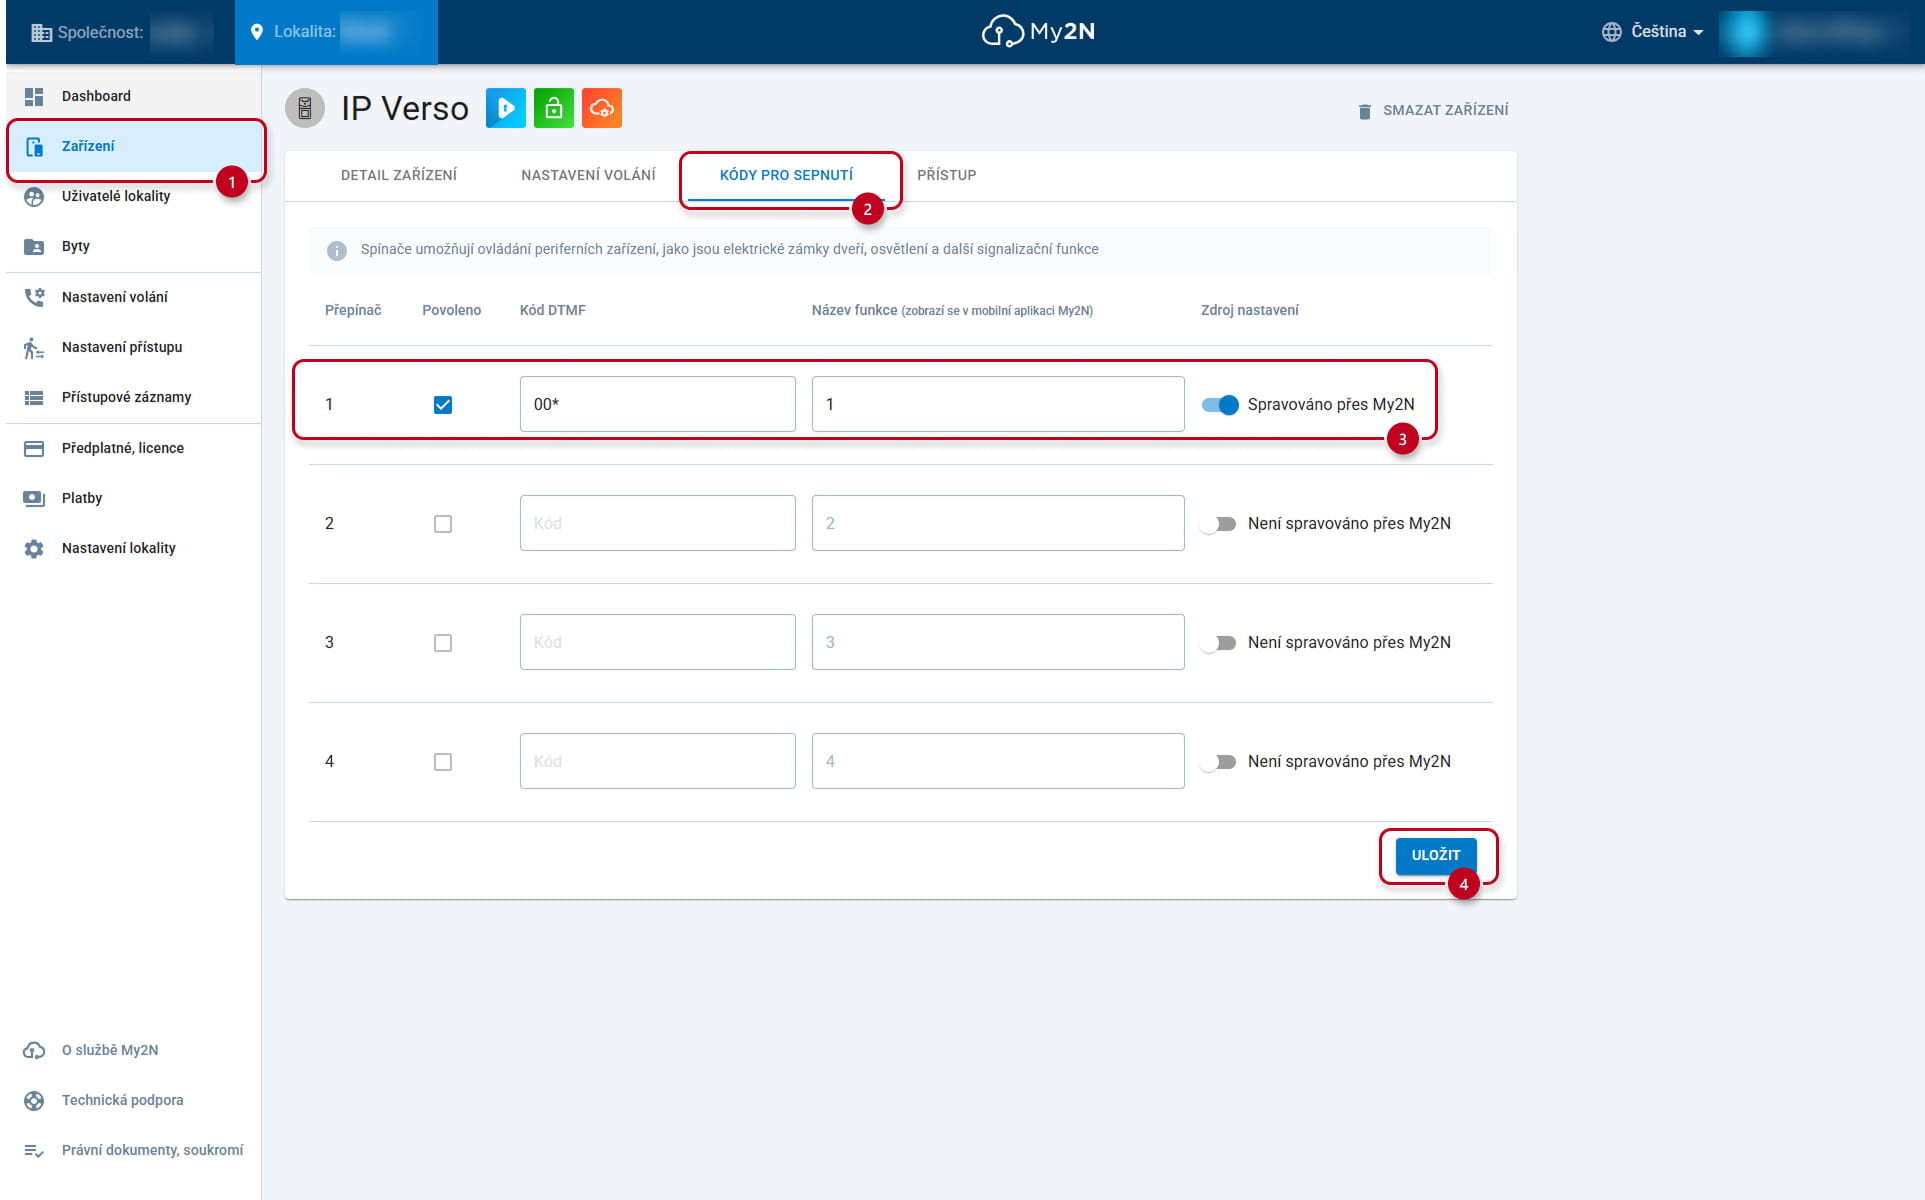The width and height of the screenshot is (1925, 1200).
Task: Open the Dashboard grid icon
Action: coord(34,96)
